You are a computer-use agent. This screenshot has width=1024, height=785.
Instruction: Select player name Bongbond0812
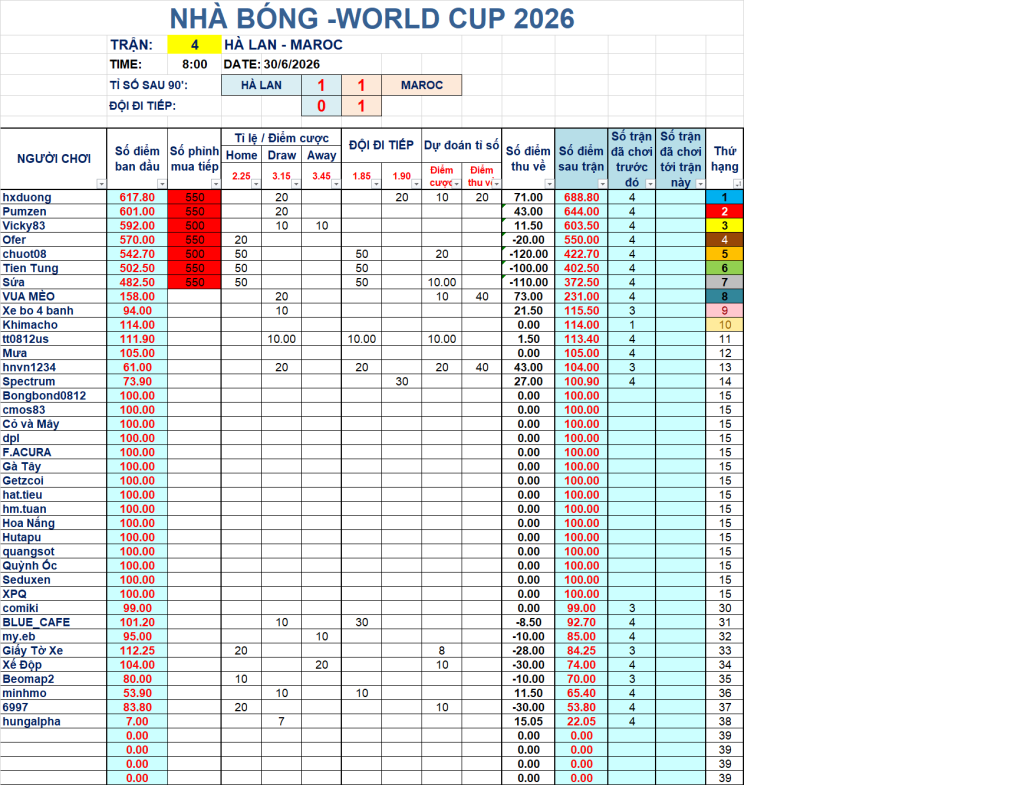(x=44, y=396)
